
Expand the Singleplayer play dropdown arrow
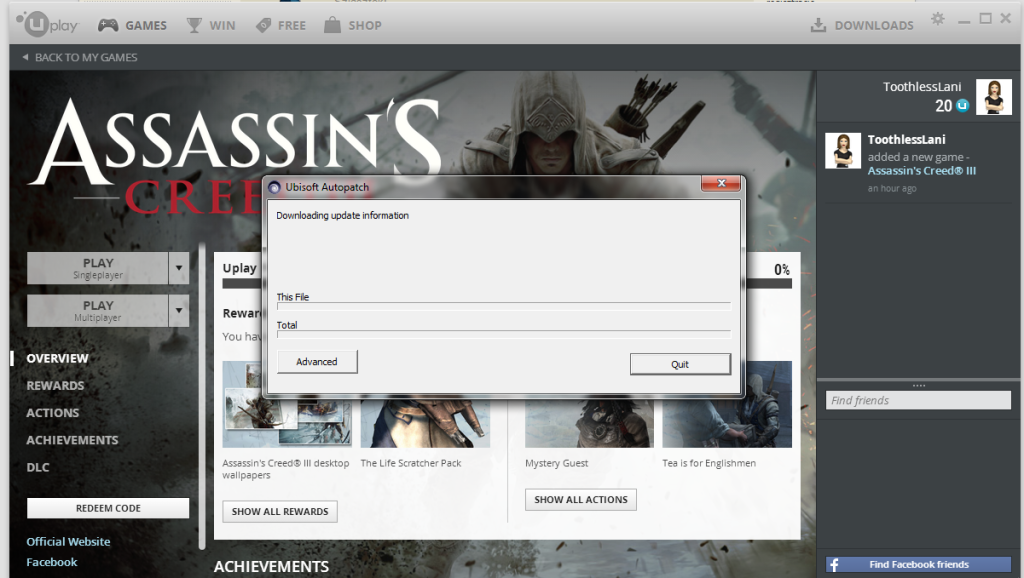[x=179, y=268]
